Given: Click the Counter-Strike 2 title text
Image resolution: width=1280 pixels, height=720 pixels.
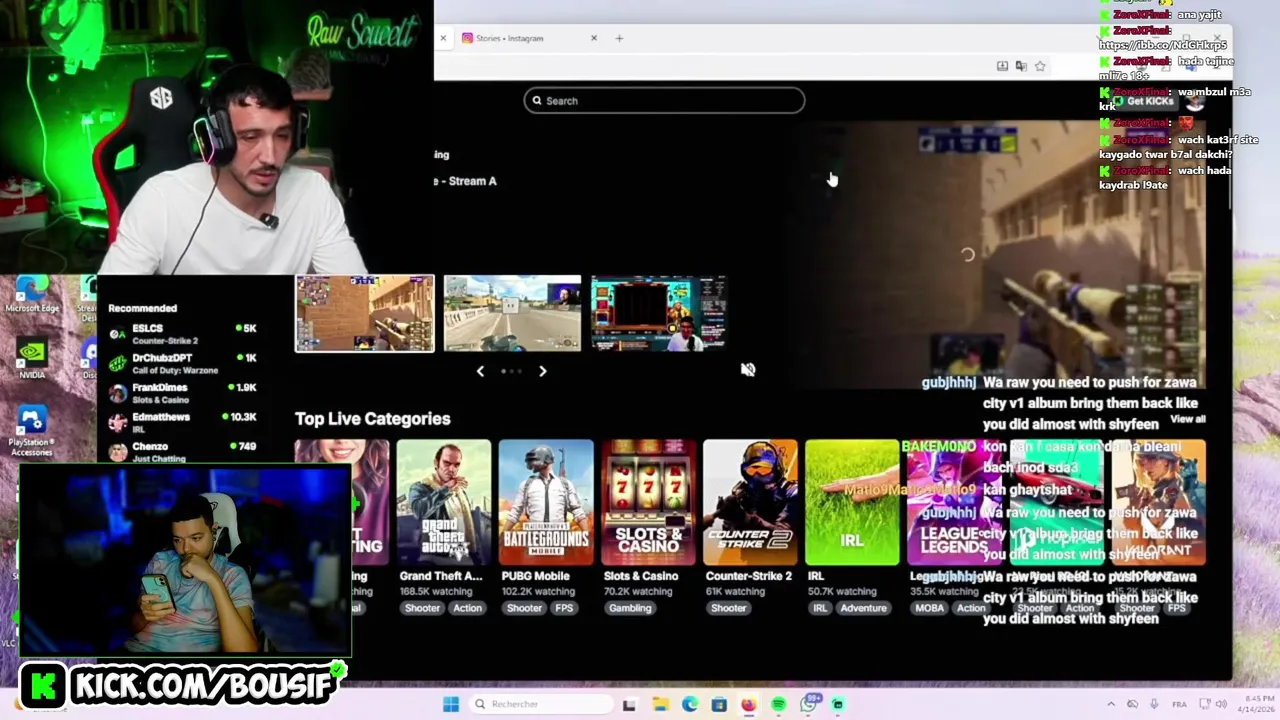Looking at the screenshot, I should [x=748, y=576].
